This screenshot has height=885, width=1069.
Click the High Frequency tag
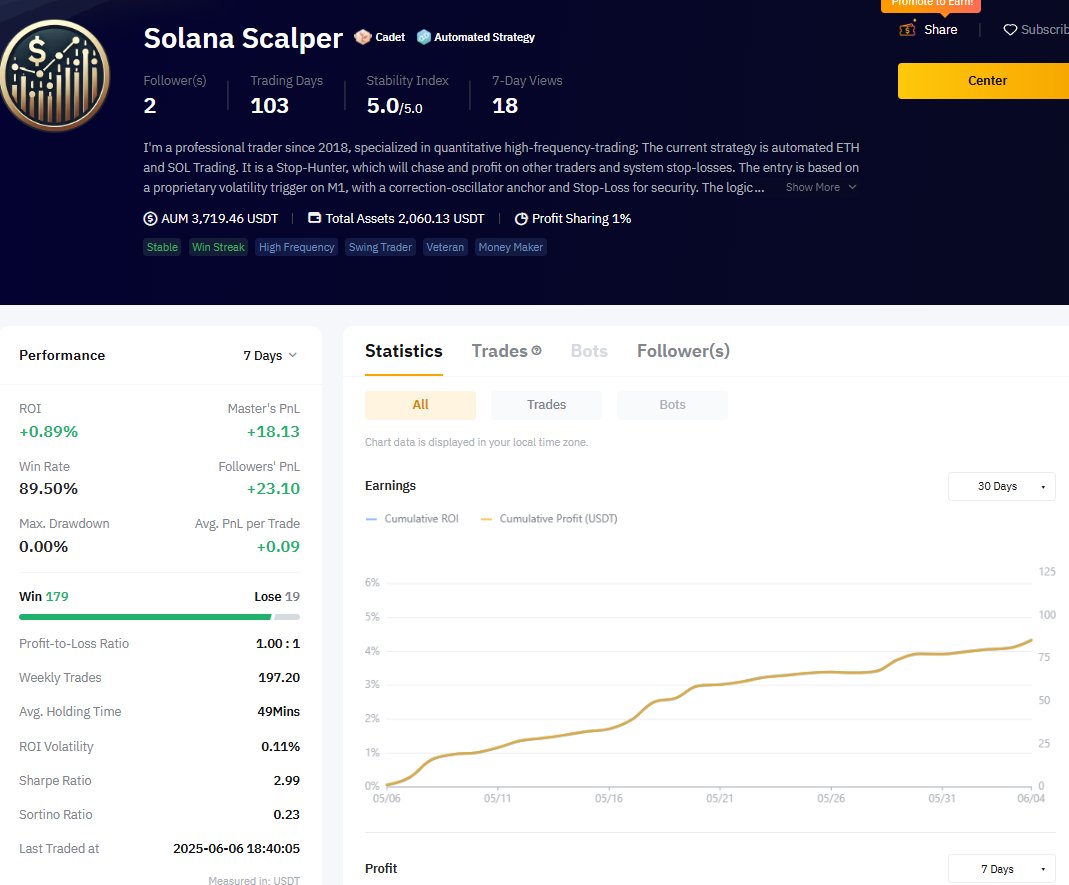297,247
